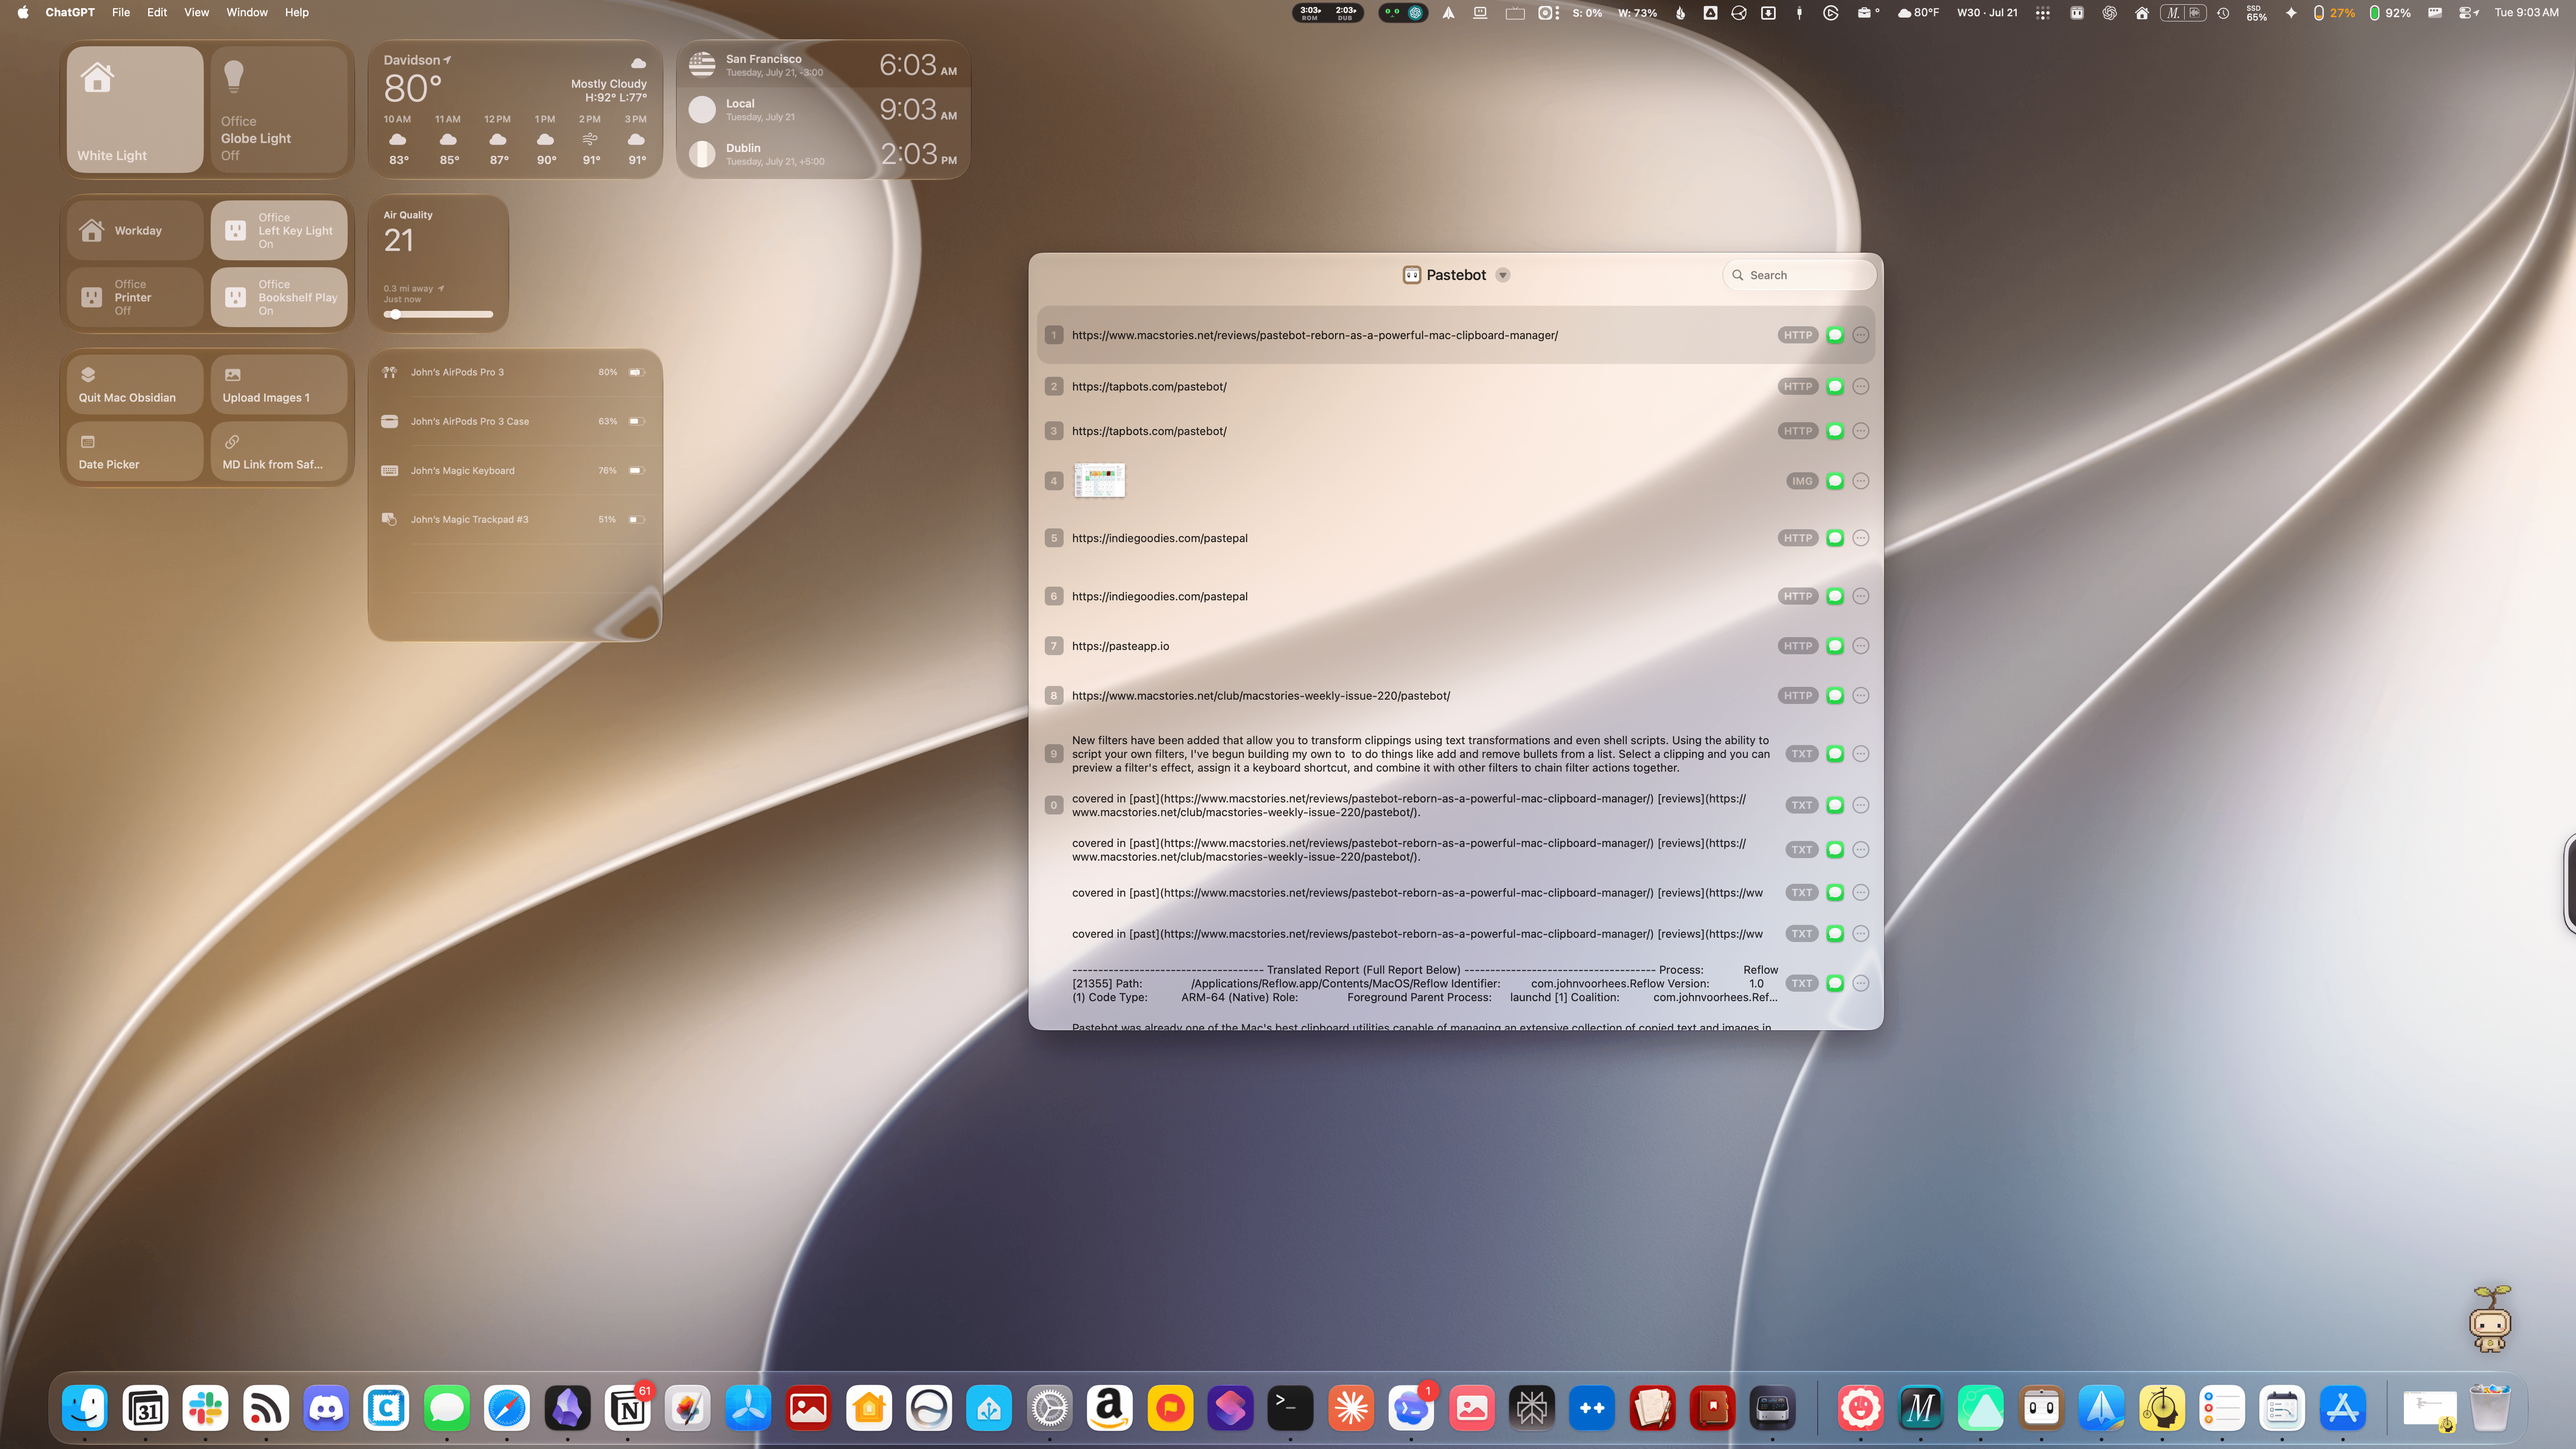Toggle Office Left Key Light tile
Image resolution: width=2576 pixels, height=1449 pixels.
pos(279,230)
